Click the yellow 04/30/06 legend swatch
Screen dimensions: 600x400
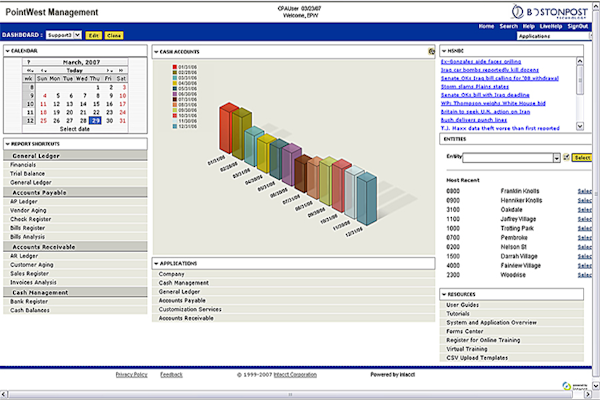pyautogui.click(x=174, y=83)
